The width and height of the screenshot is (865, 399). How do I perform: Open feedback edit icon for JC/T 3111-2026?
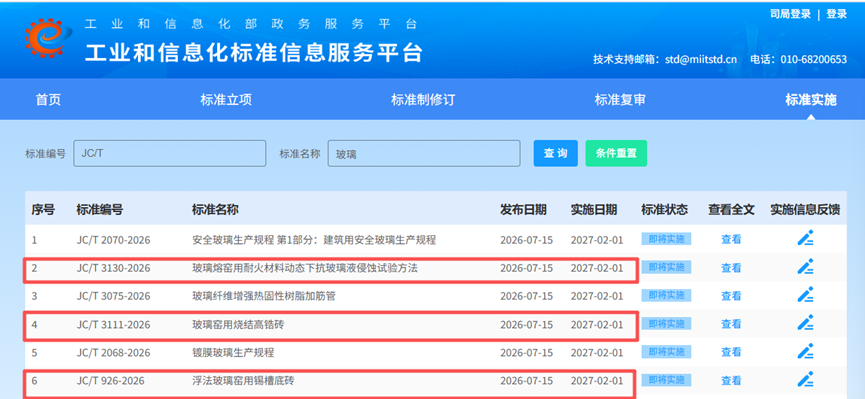coord(805,323)
